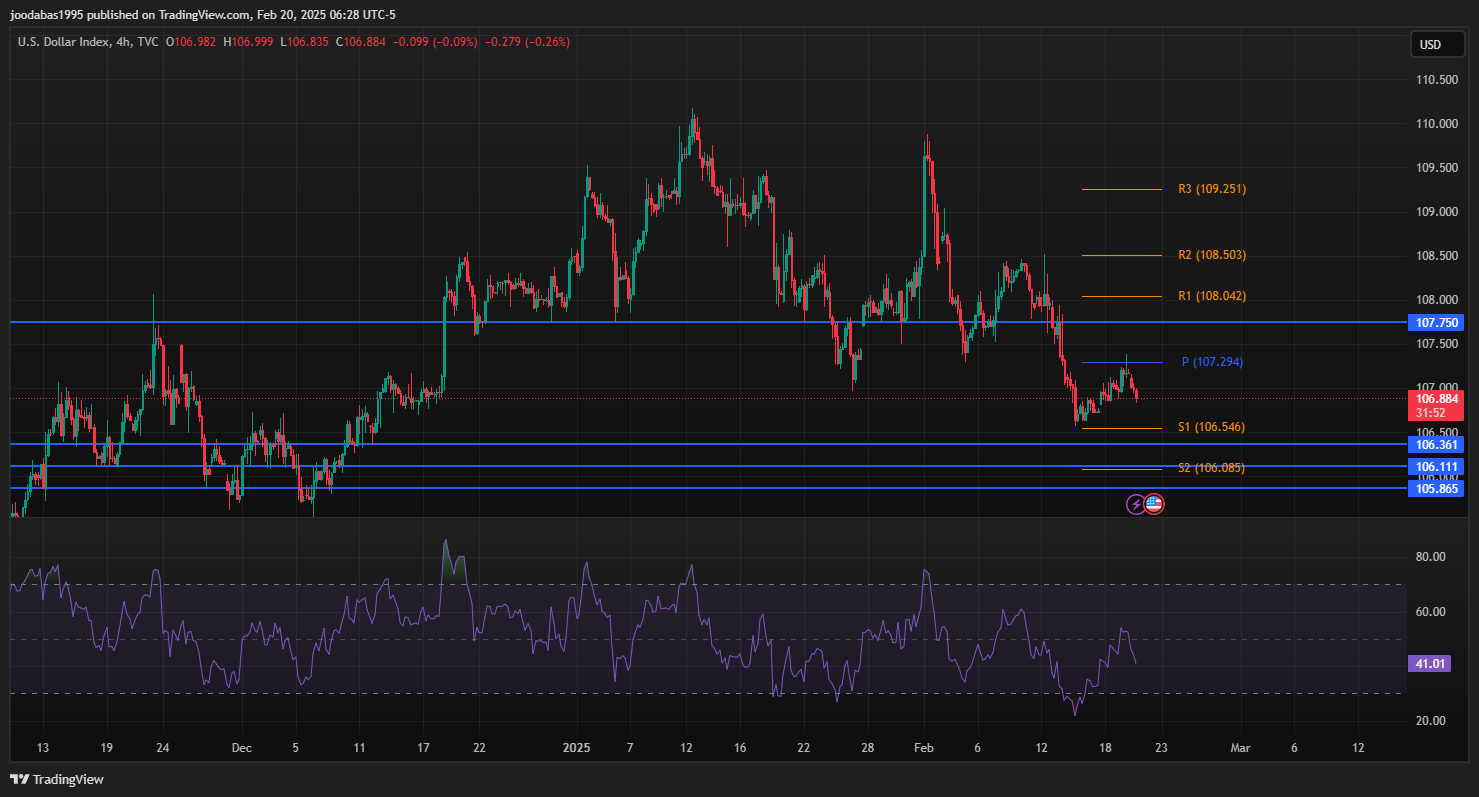Select the R3 (109.251) pivot label
Screen dimensions: 1479x797
coord(1212,189)
